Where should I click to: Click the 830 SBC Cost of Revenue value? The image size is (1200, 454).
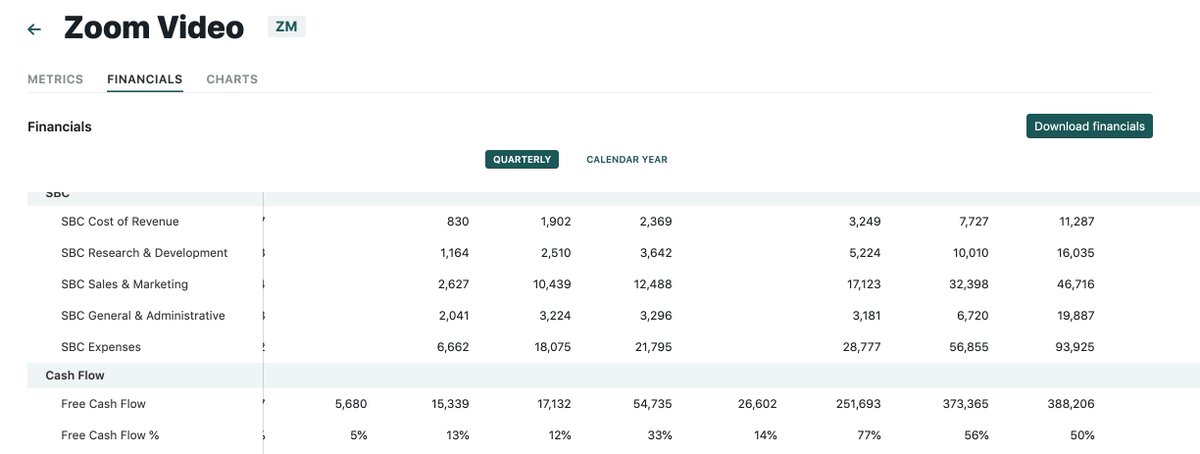click(458, 221)
